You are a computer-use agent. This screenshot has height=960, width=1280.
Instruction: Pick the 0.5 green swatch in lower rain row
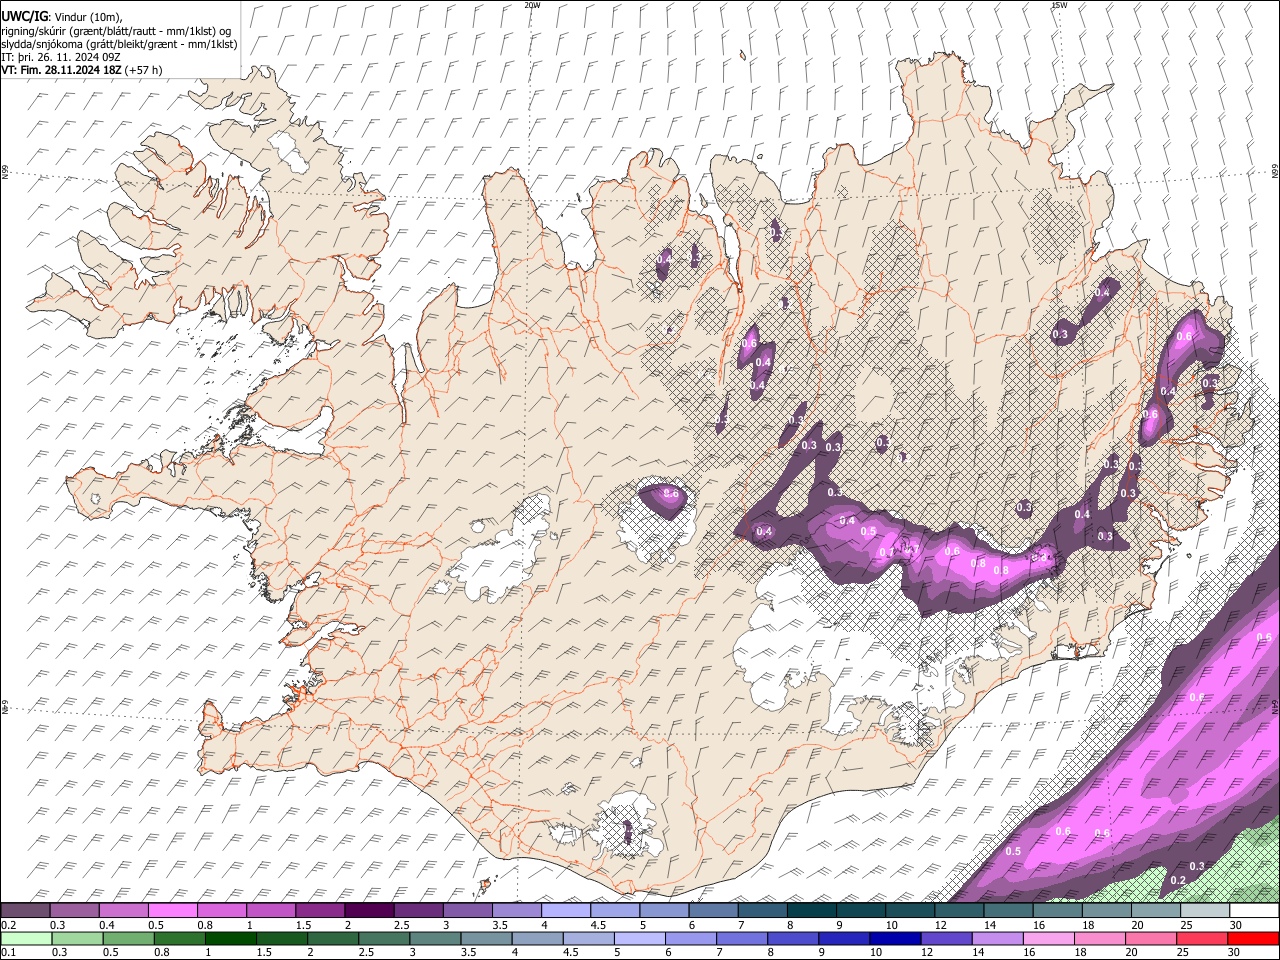[129, 938]
